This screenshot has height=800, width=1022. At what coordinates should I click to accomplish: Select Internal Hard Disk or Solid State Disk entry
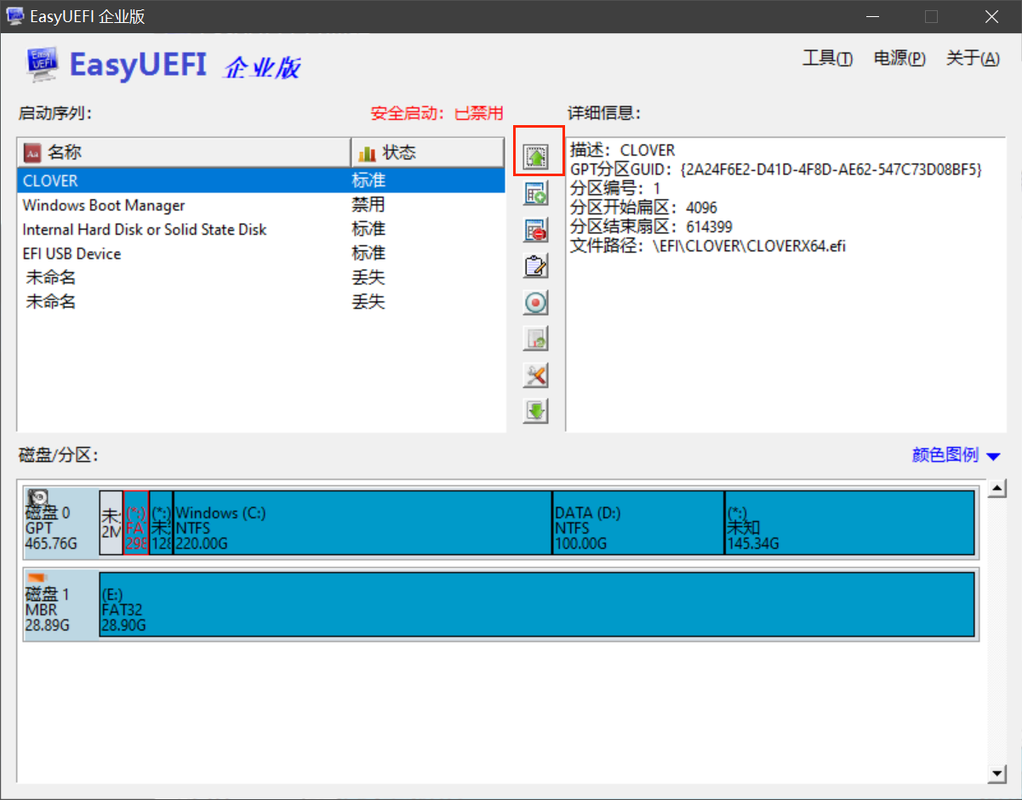click(x=261, y=229)
